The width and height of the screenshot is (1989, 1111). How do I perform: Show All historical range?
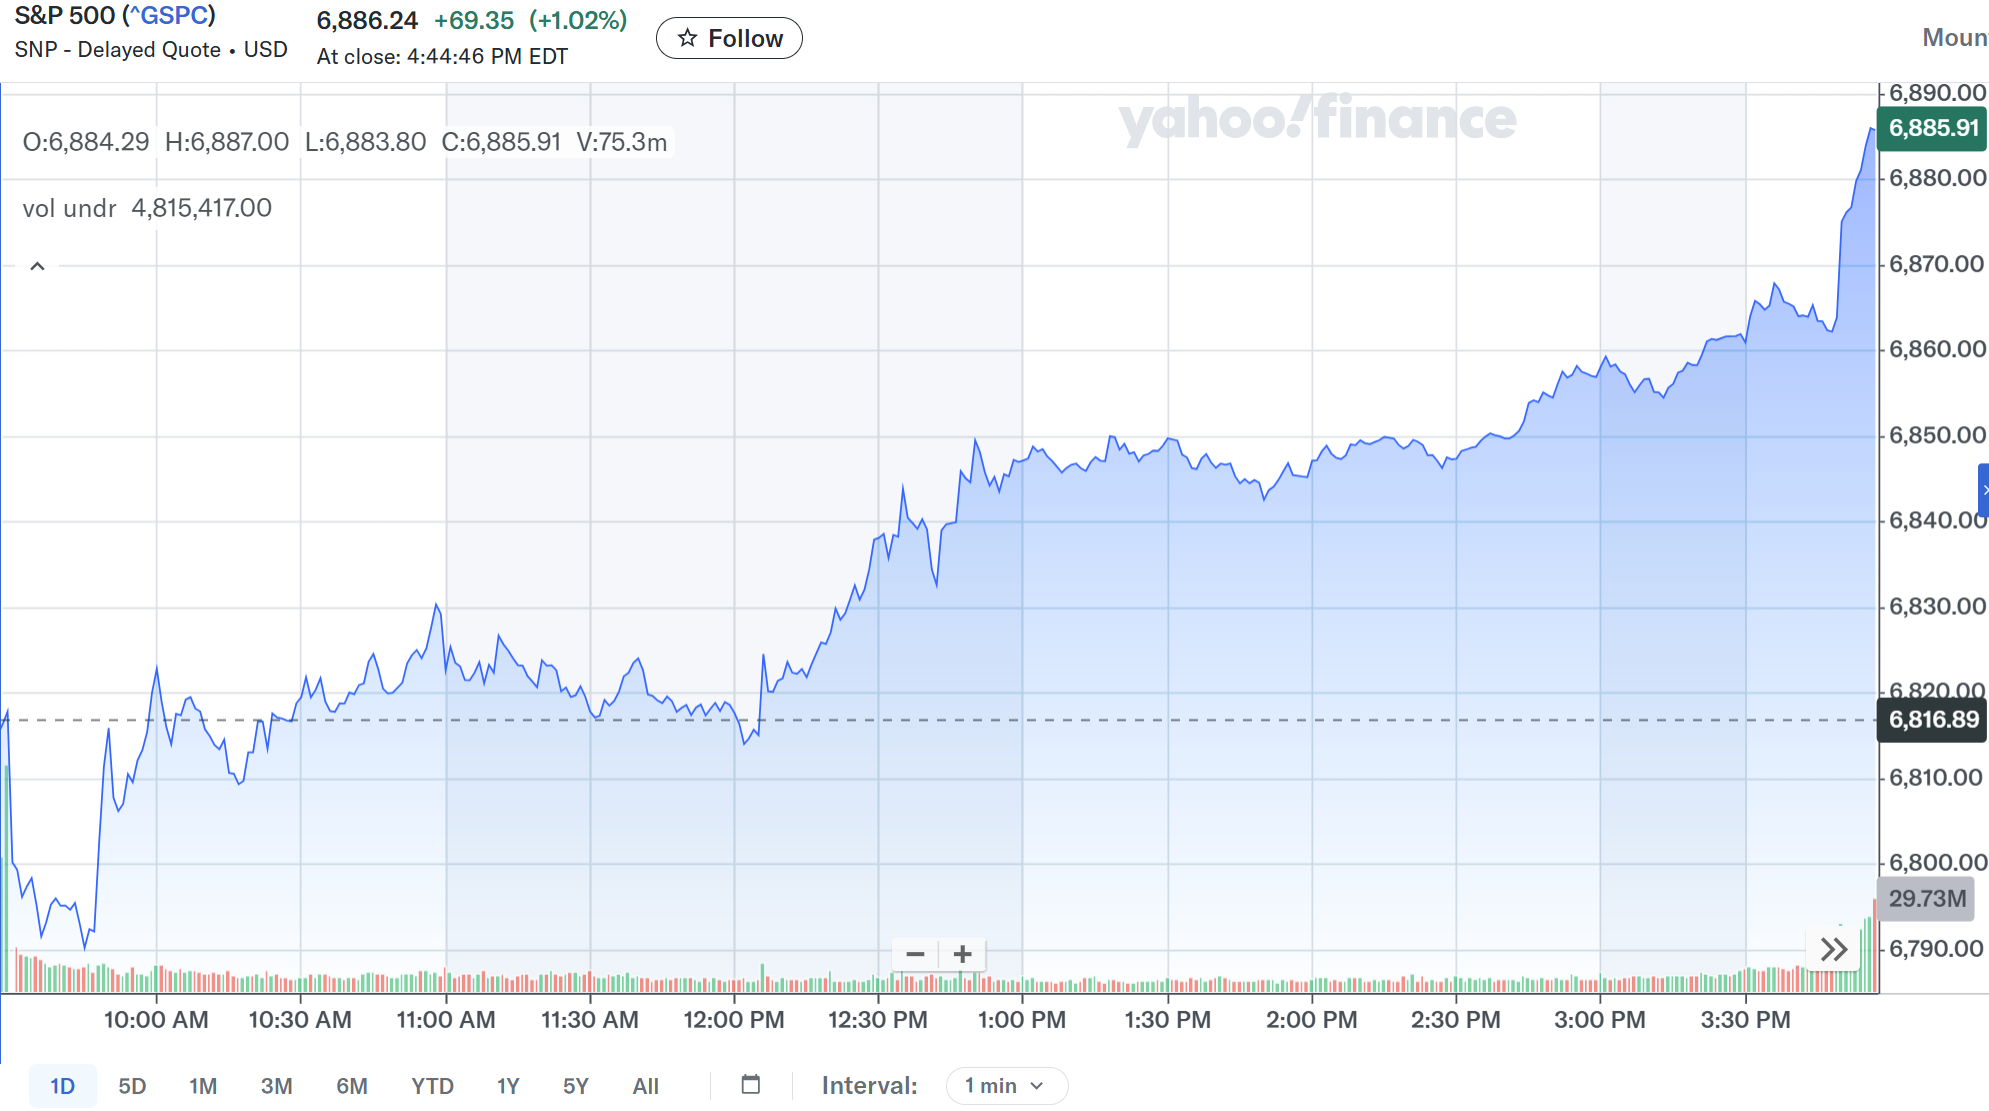[x=645, y=1086]
